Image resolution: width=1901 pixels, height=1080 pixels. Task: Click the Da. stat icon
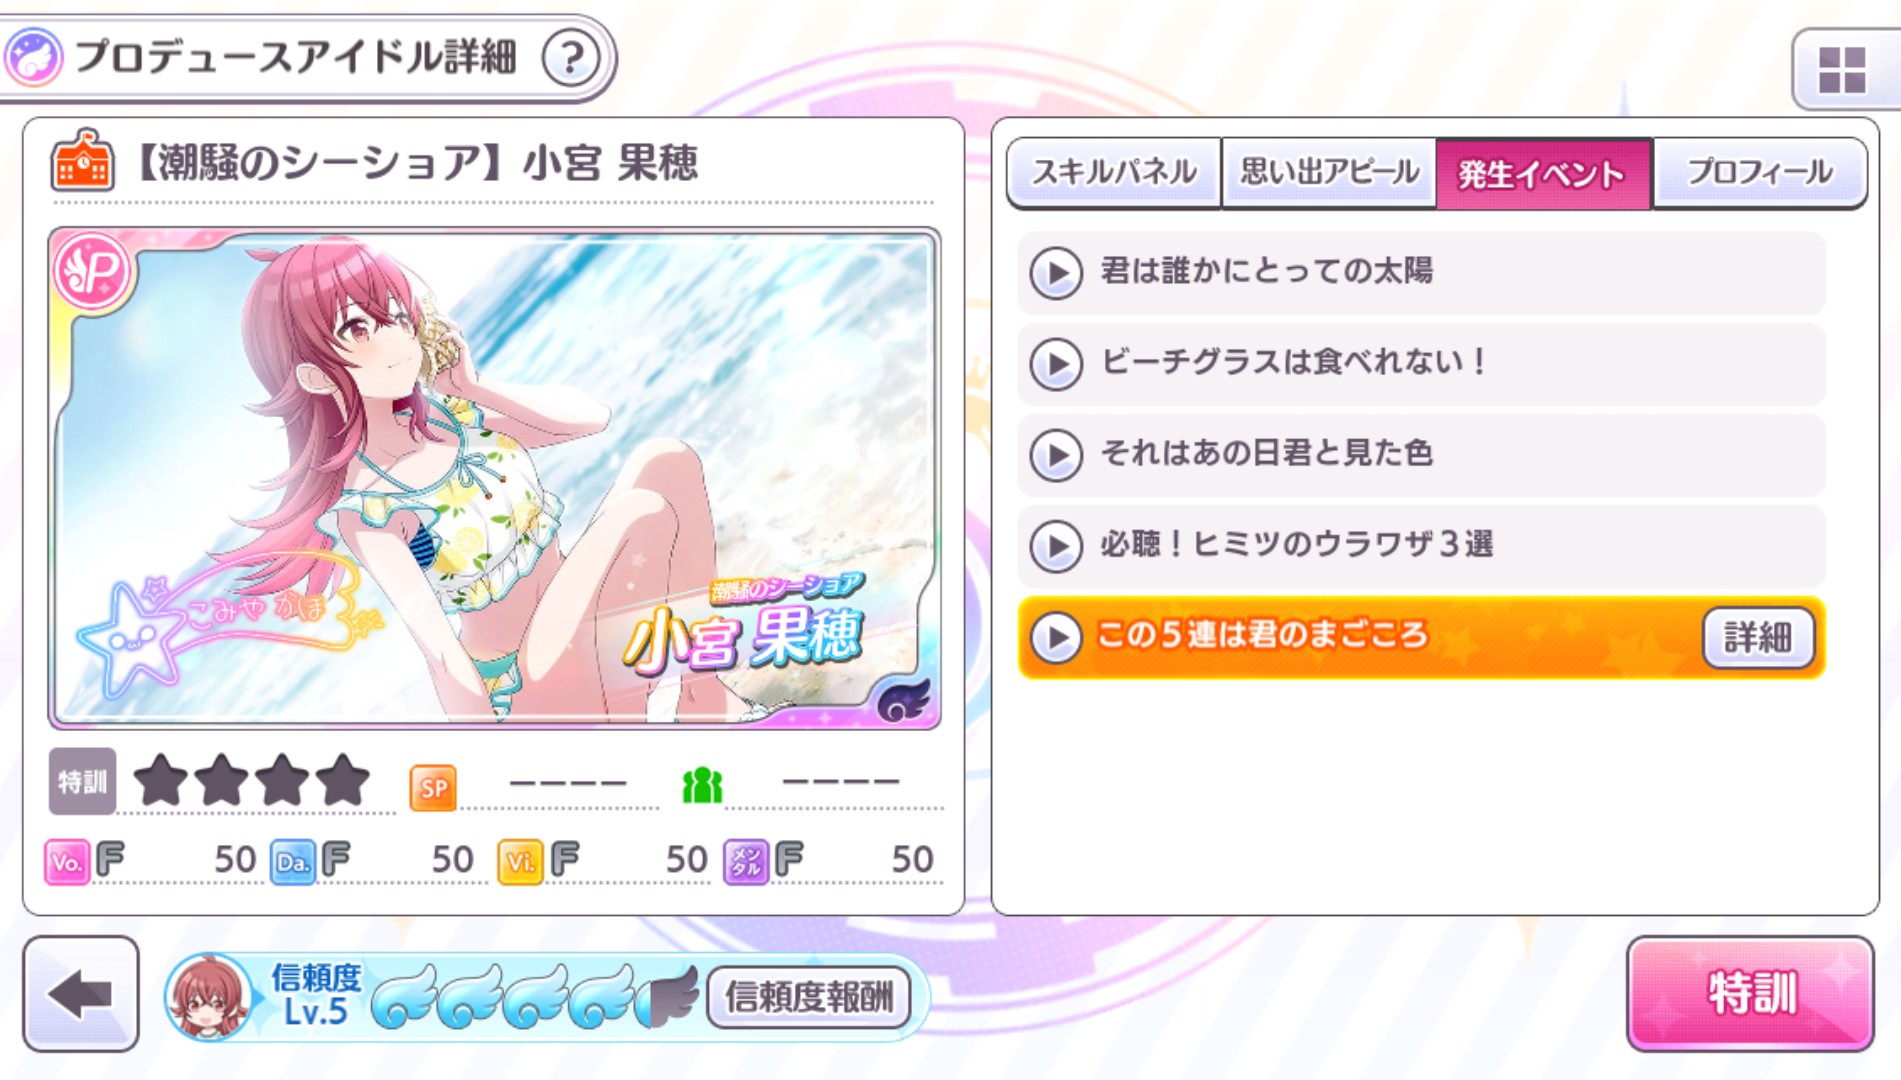click(x=292, y=862)
